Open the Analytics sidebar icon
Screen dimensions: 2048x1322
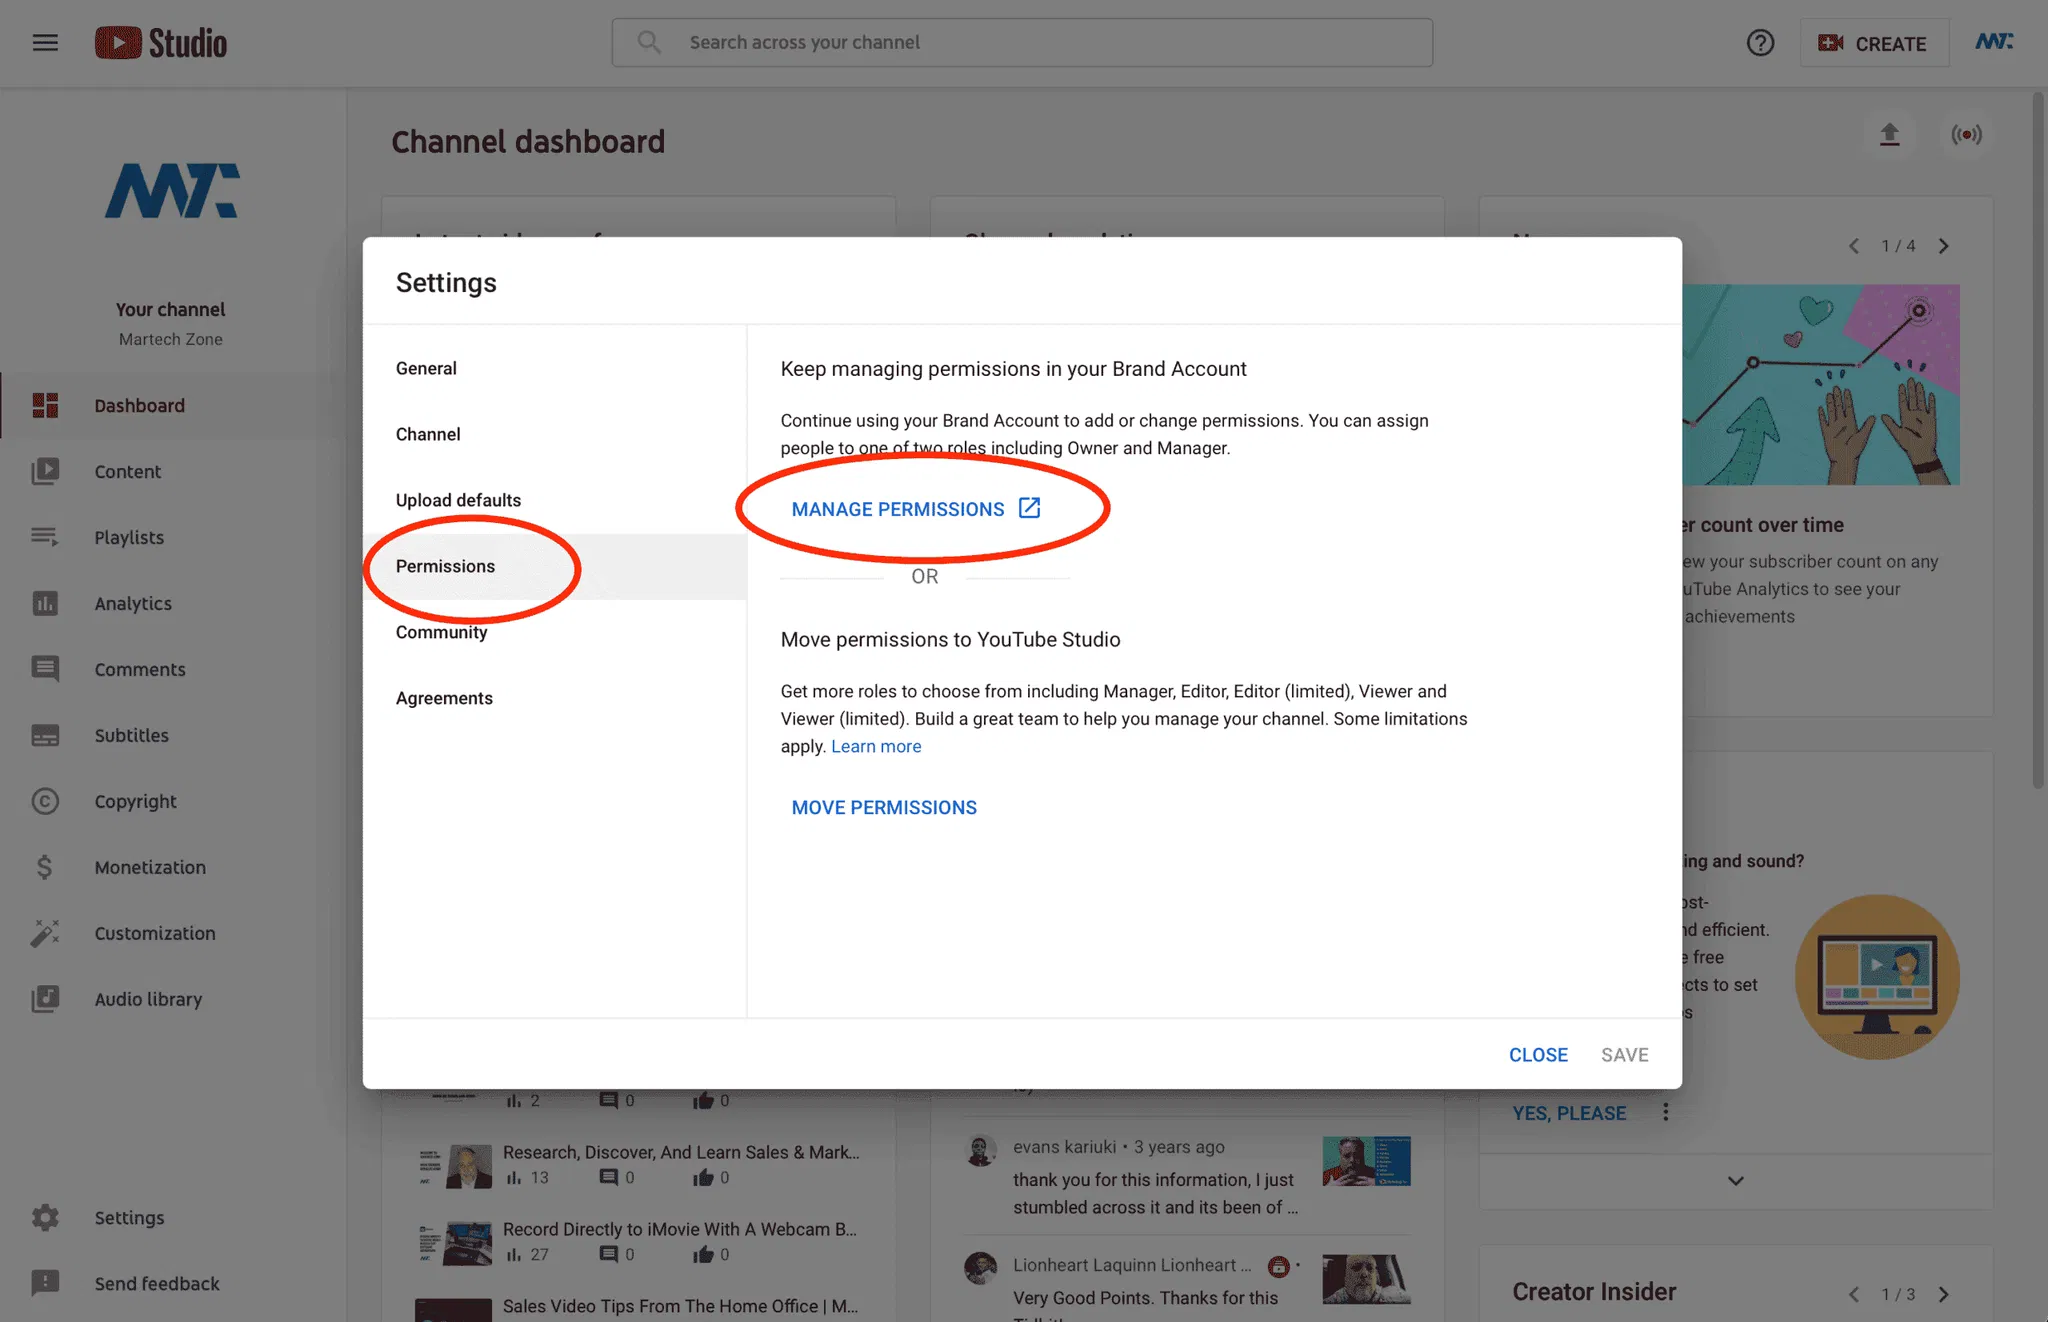coord(45,603)
